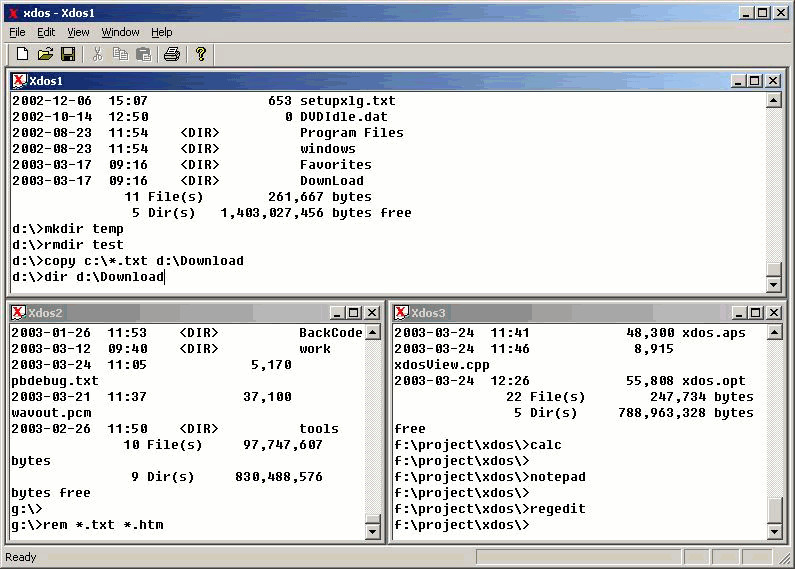Click 'rem *.txt *.htm' line in Xdos2

pyautogui.click(x=87, y=525)
